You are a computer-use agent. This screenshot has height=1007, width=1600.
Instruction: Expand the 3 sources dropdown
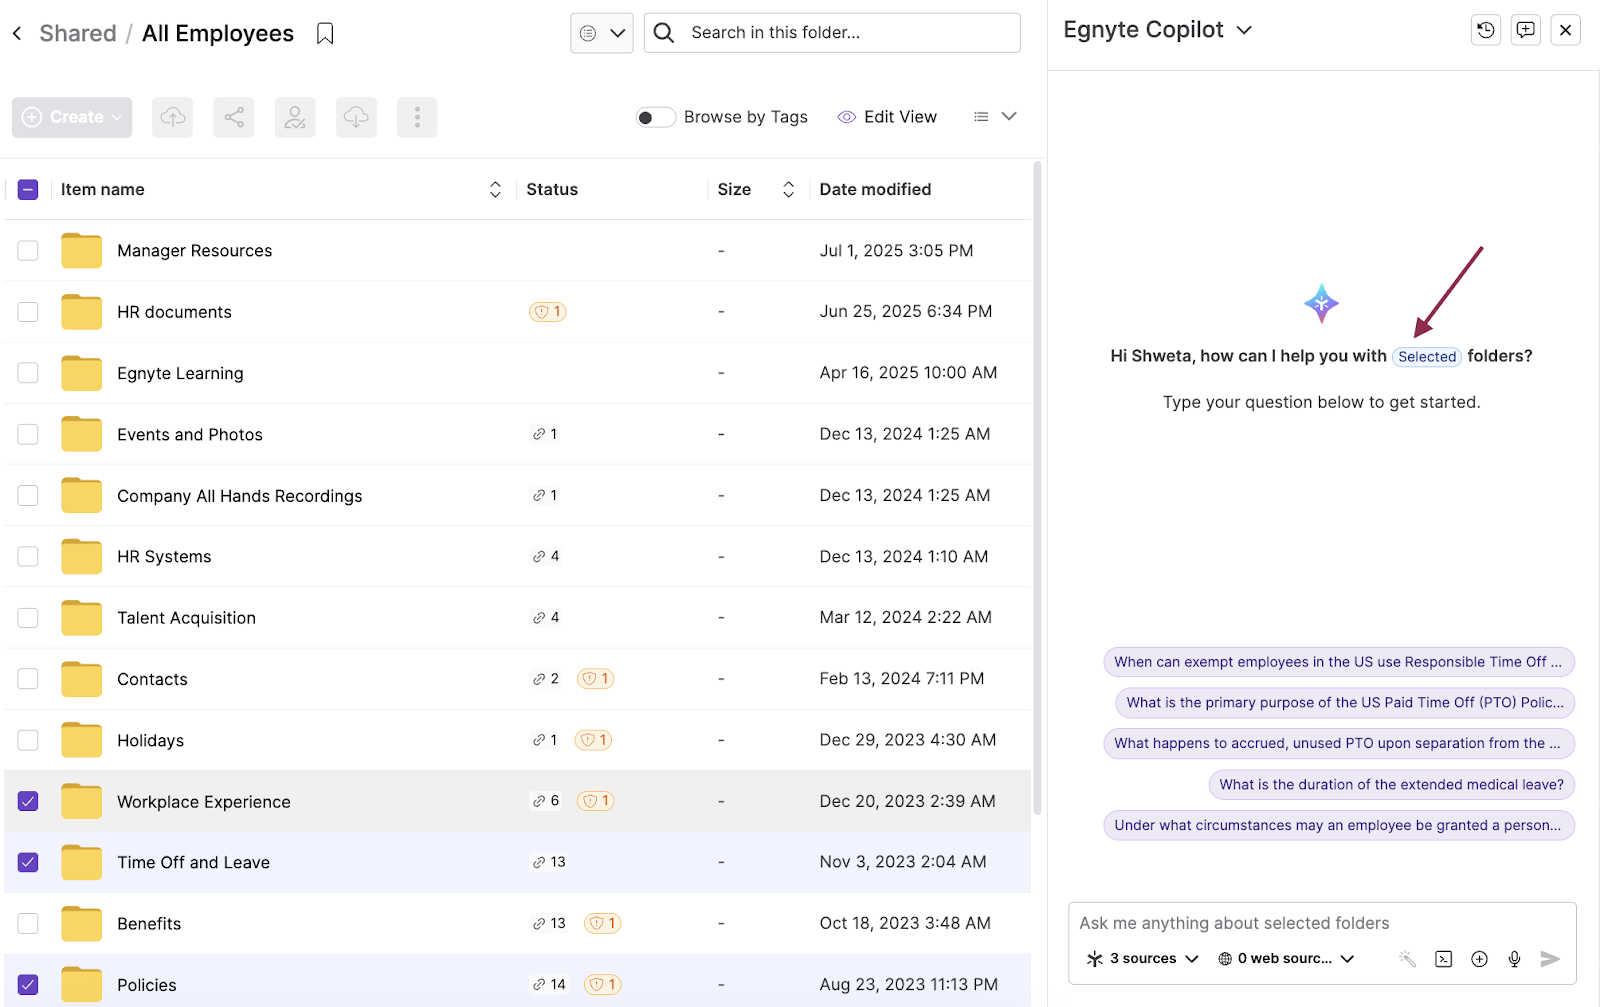(1141, 958)
